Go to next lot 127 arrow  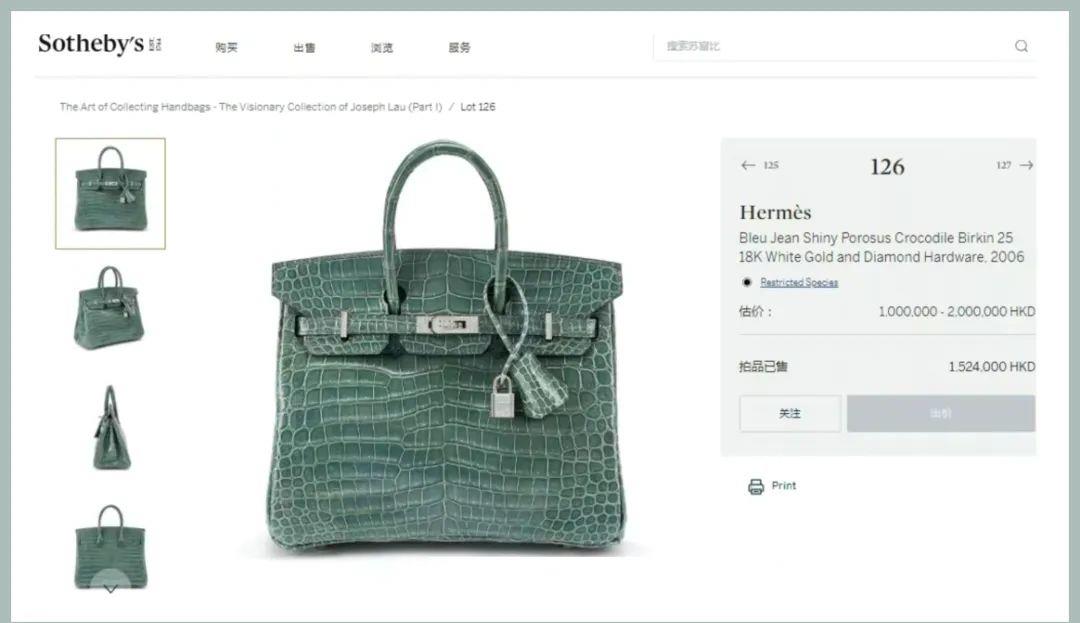pos(1026,165)
